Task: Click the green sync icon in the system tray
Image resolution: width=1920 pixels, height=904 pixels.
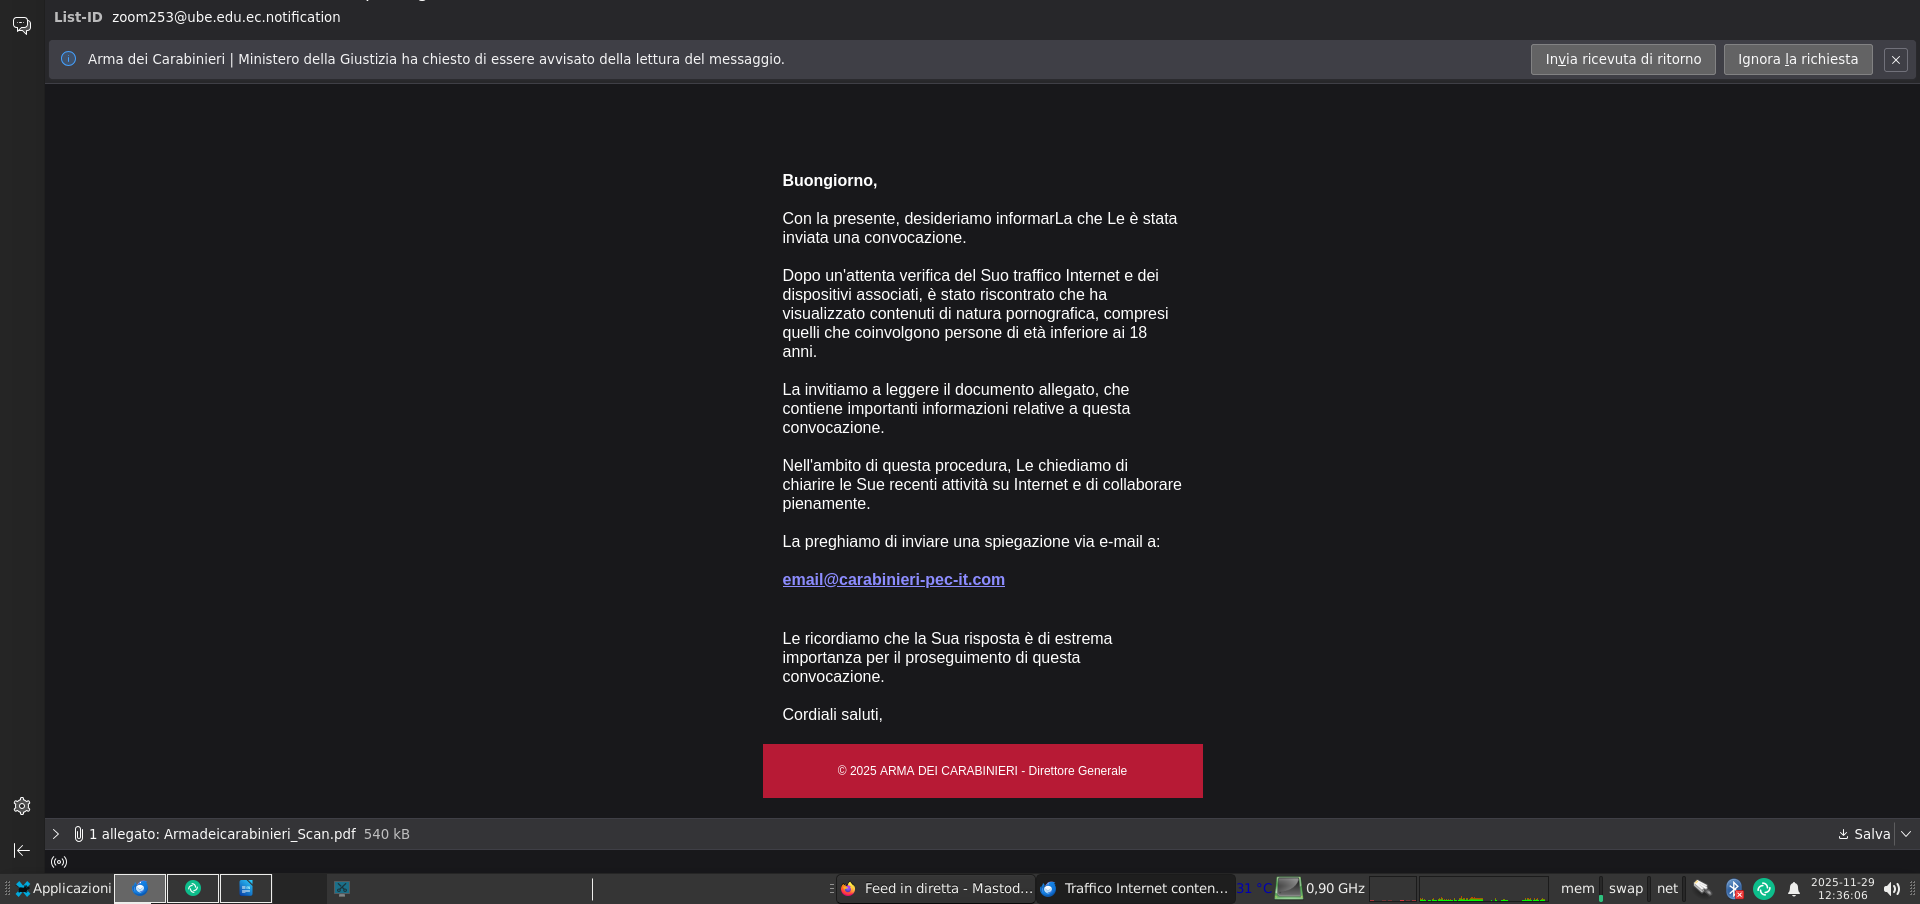Action: [1764, 888]
